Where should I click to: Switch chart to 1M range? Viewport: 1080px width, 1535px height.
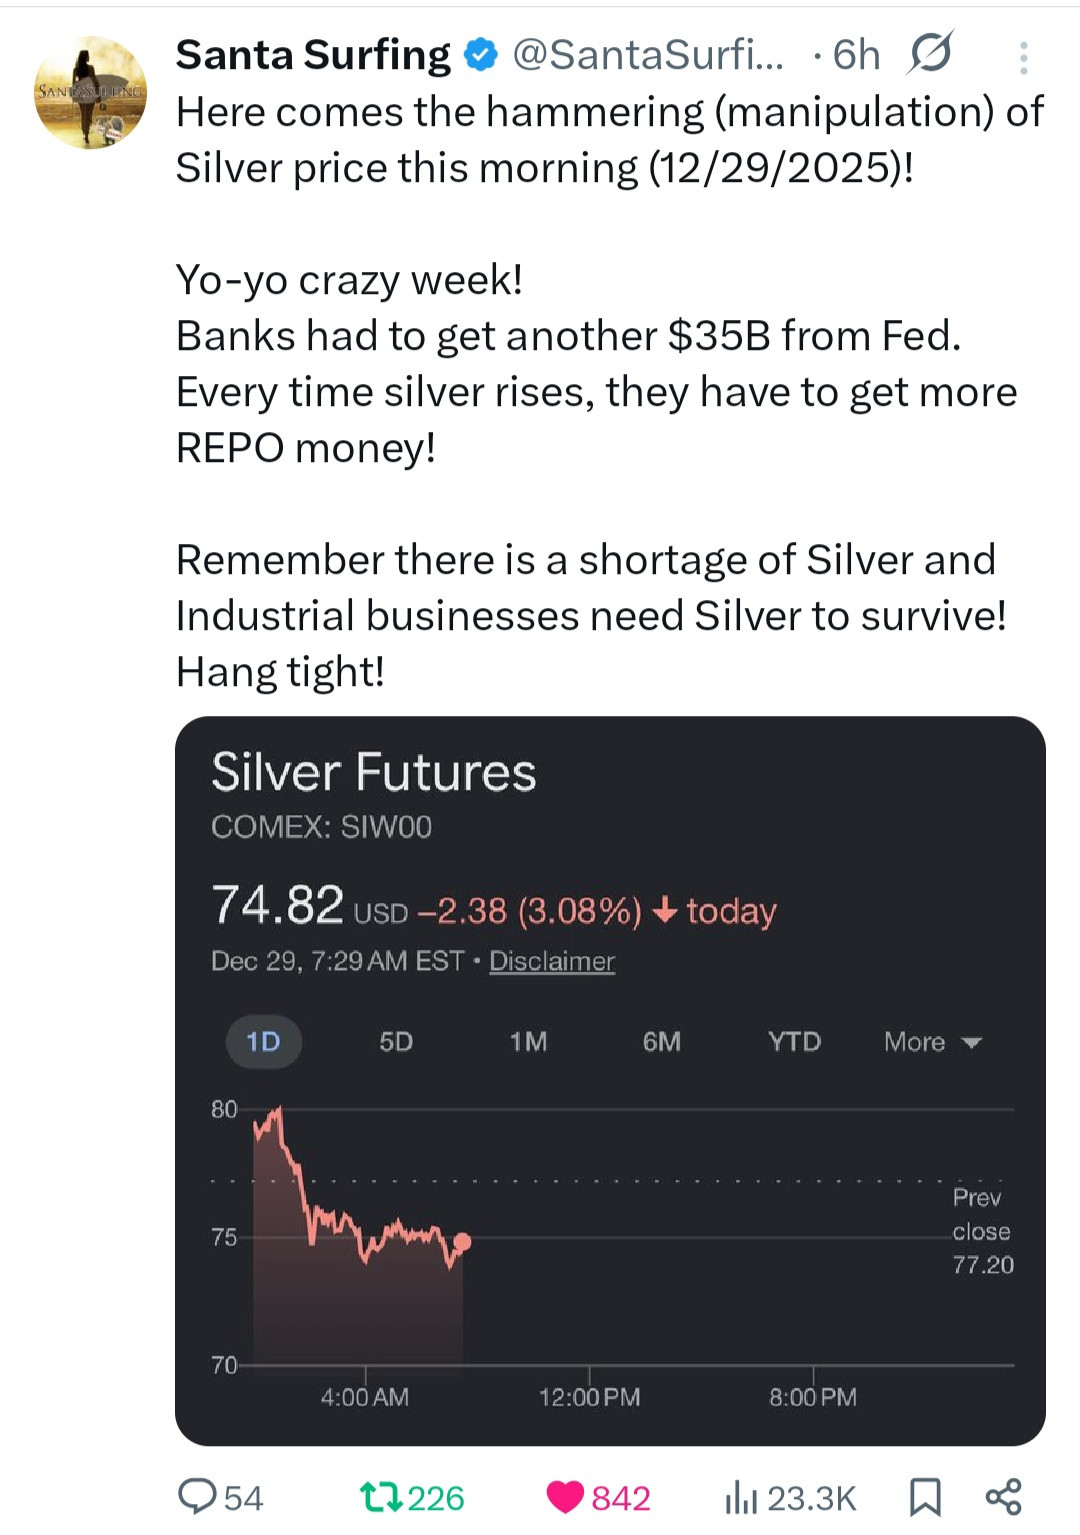coord(528,1042)
